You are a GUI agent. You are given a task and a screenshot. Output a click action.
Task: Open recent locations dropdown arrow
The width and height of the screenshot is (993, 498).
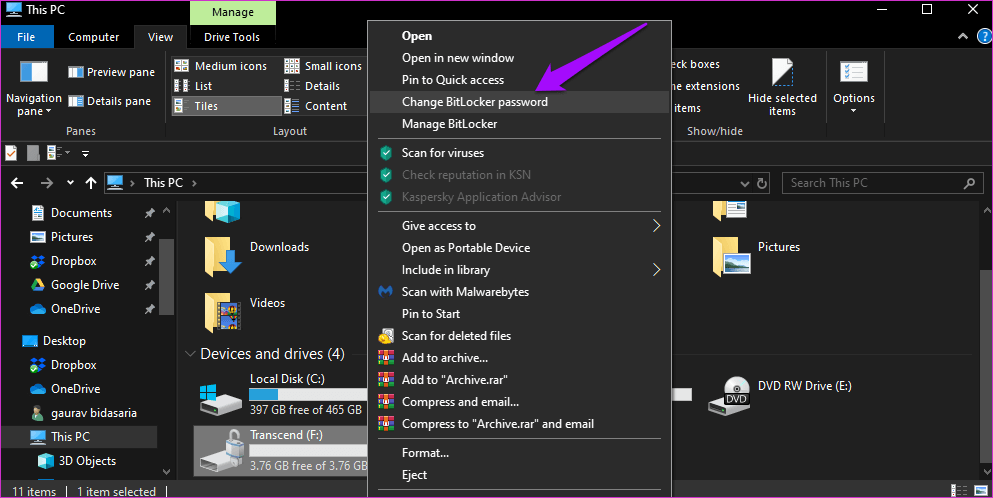[70, 183]
